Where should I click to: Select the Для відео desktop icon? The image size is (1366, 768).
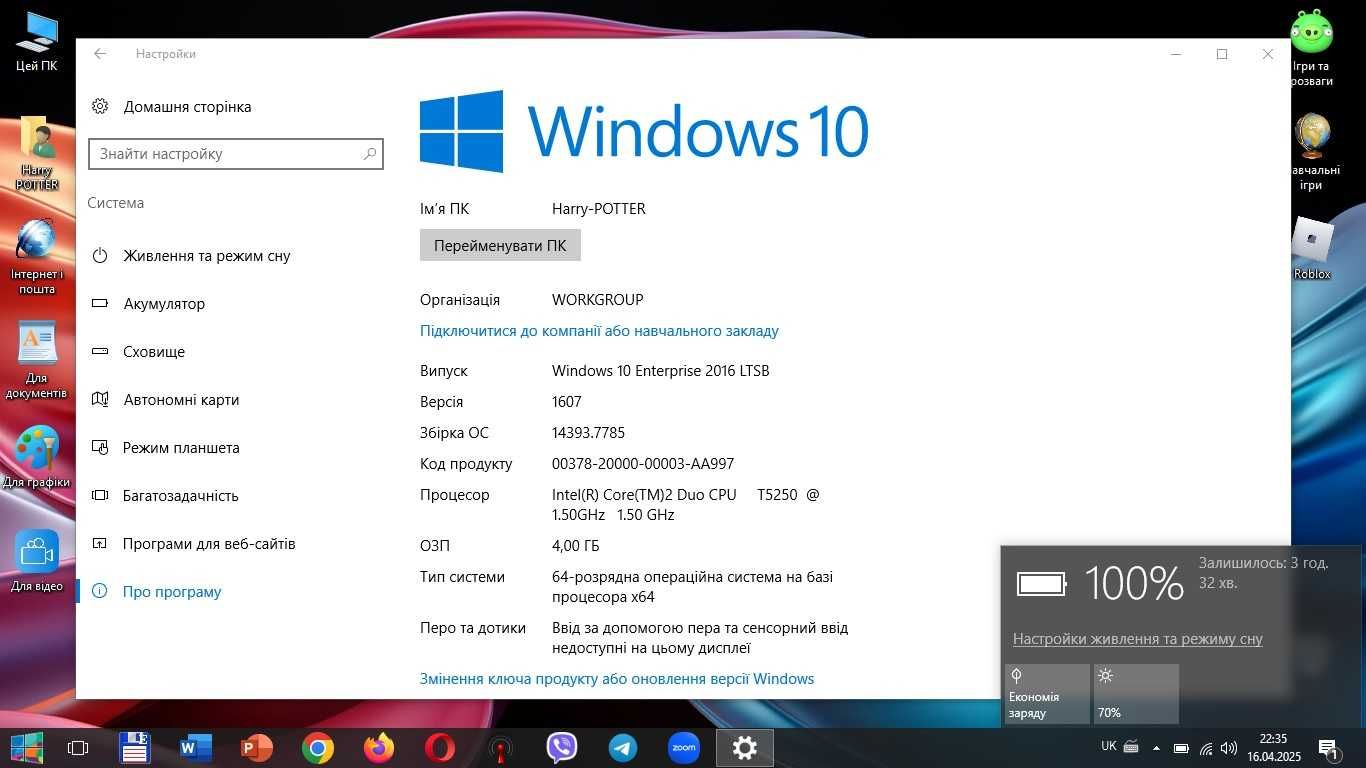(x=37, y=561)
